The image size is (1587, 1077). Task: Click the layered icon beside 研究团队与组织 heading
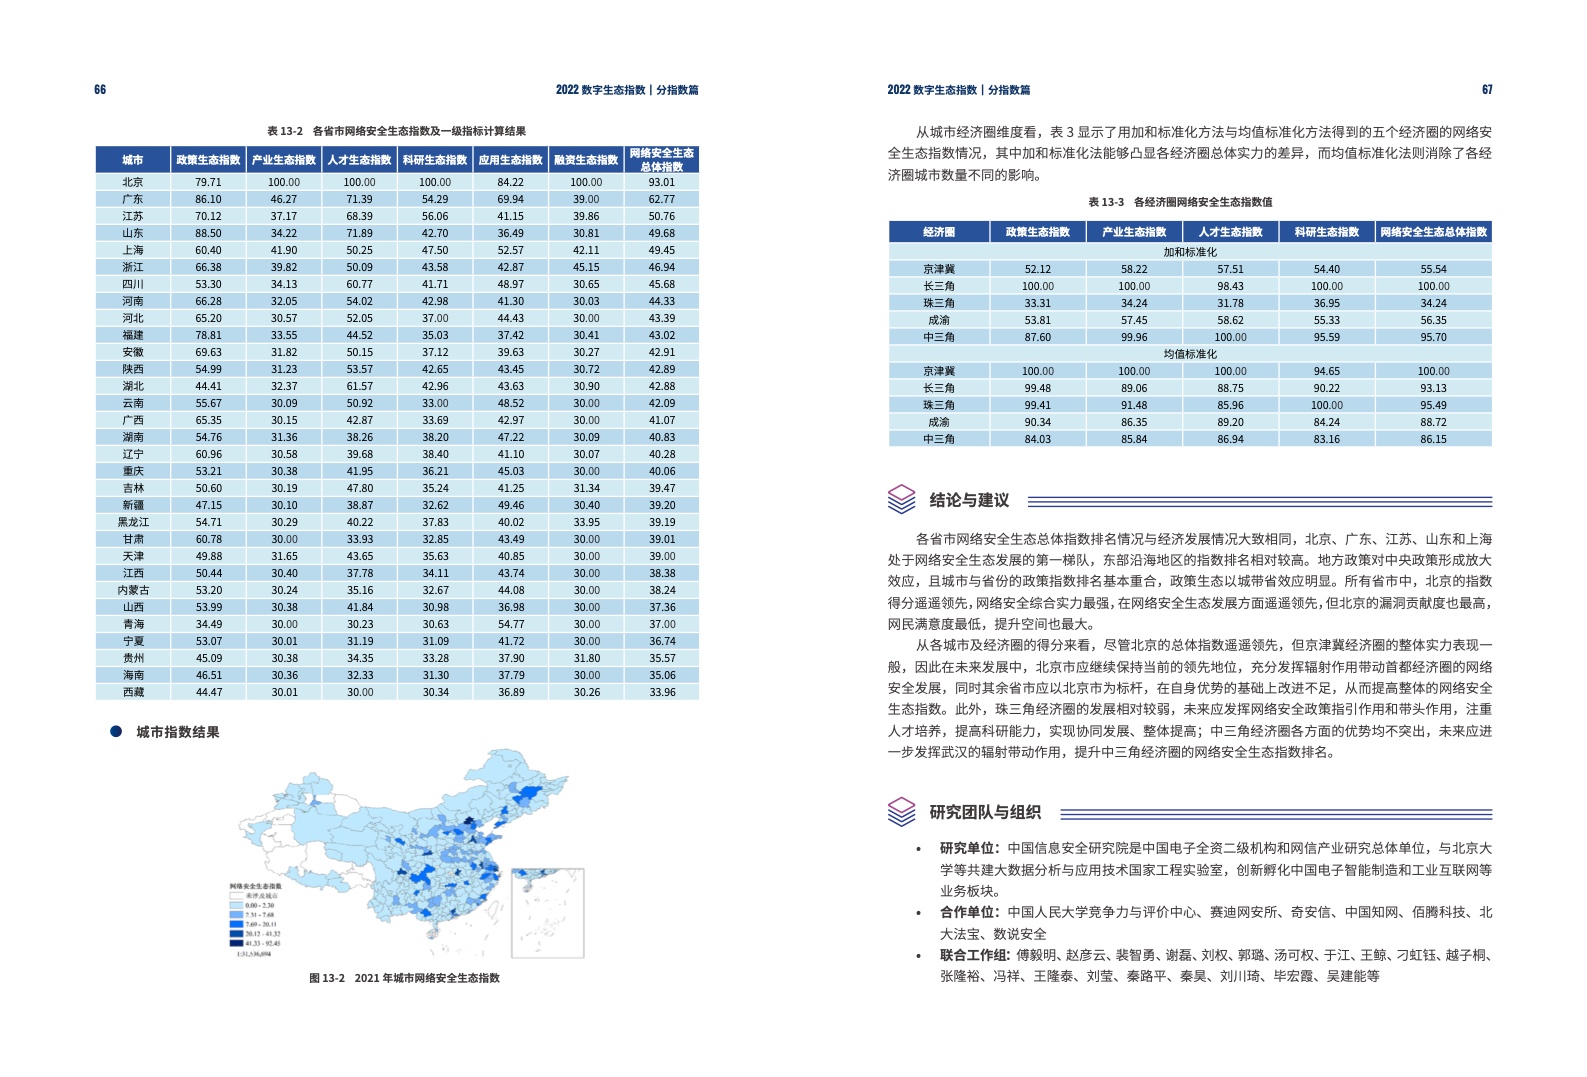click(x=901, y=811)
